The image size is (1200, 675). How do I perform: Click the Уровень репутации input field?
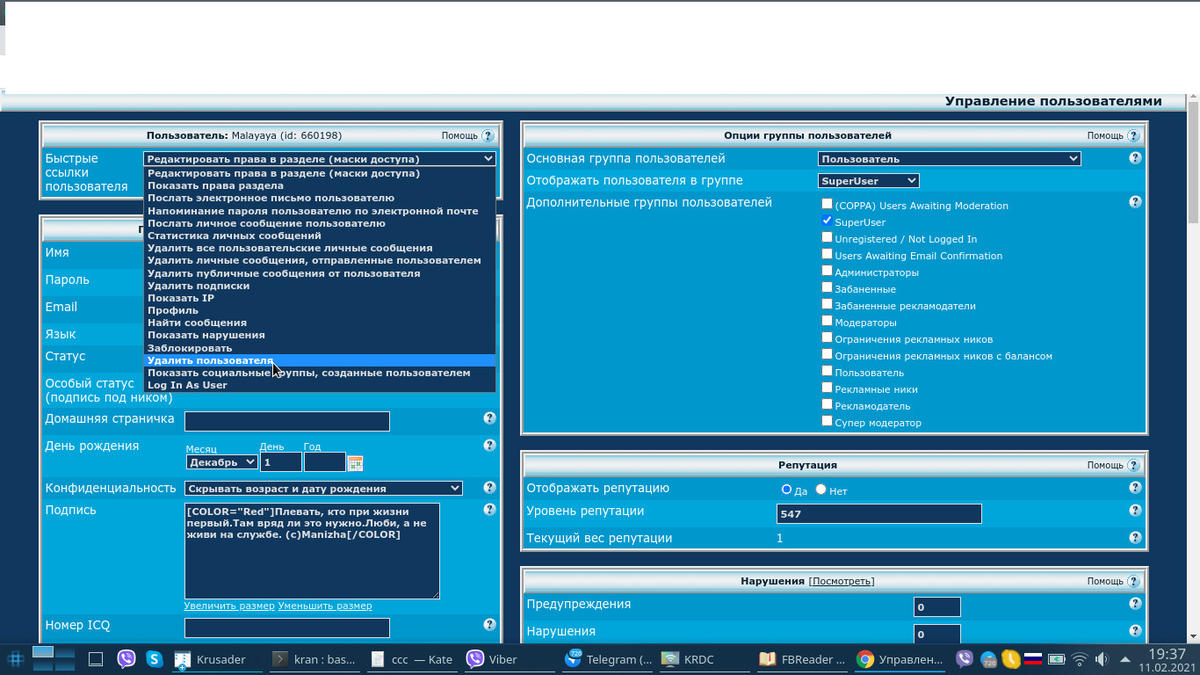coord(879,514)
